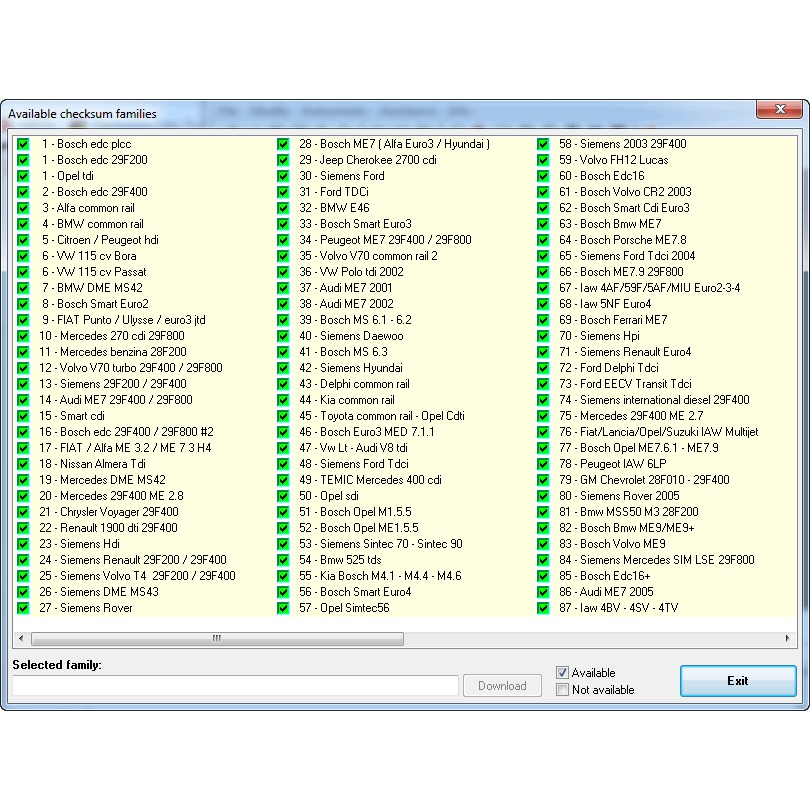Uncheck the Available checkbox

pyautogui.click(x=562, y=673)
